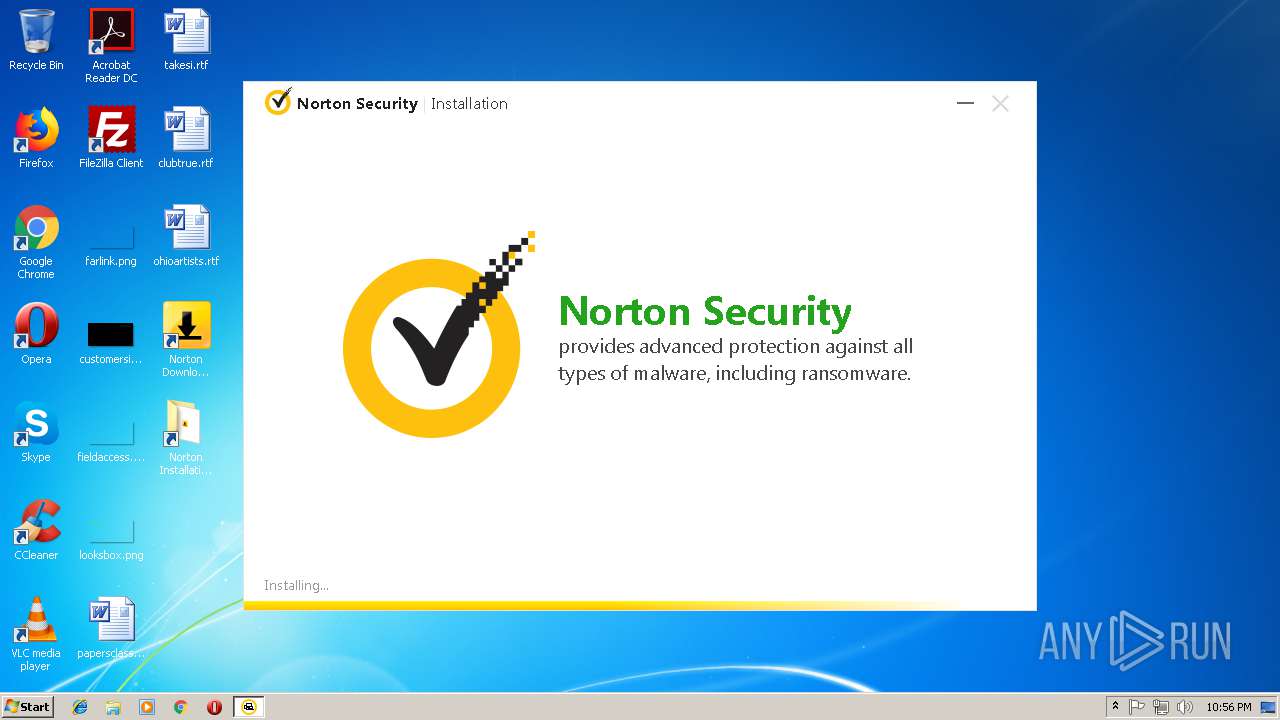Launch Firefox from the desktop
The width and height of the screenshot is (1280, 720).
[36, 138]
